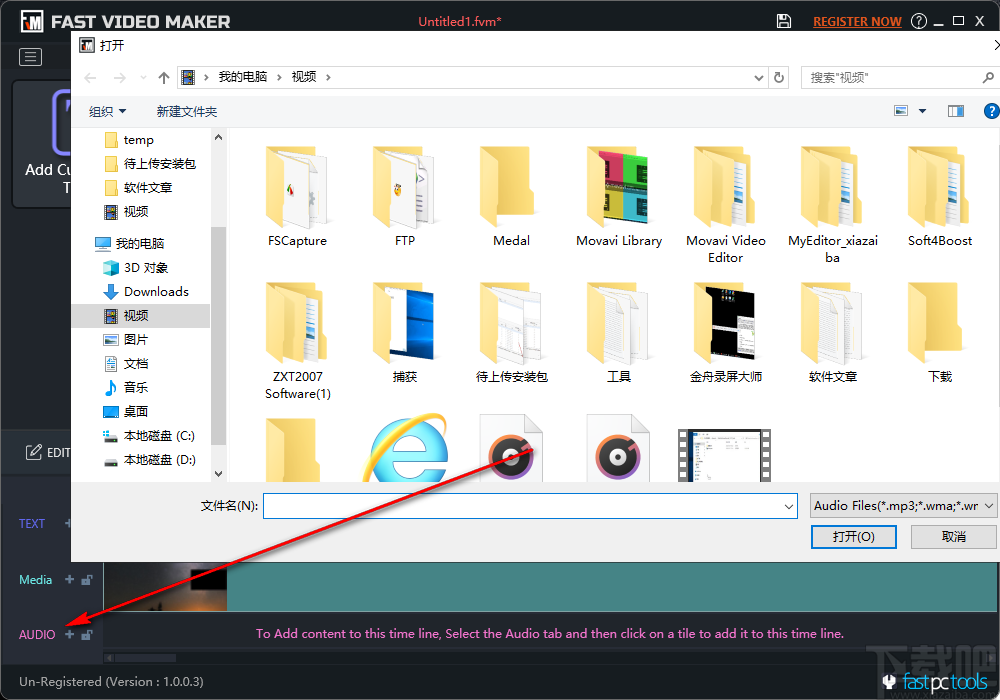The image size is (1000, 700).
Task: Click the plus icon next to TEXT track
Action: point(68,523)
